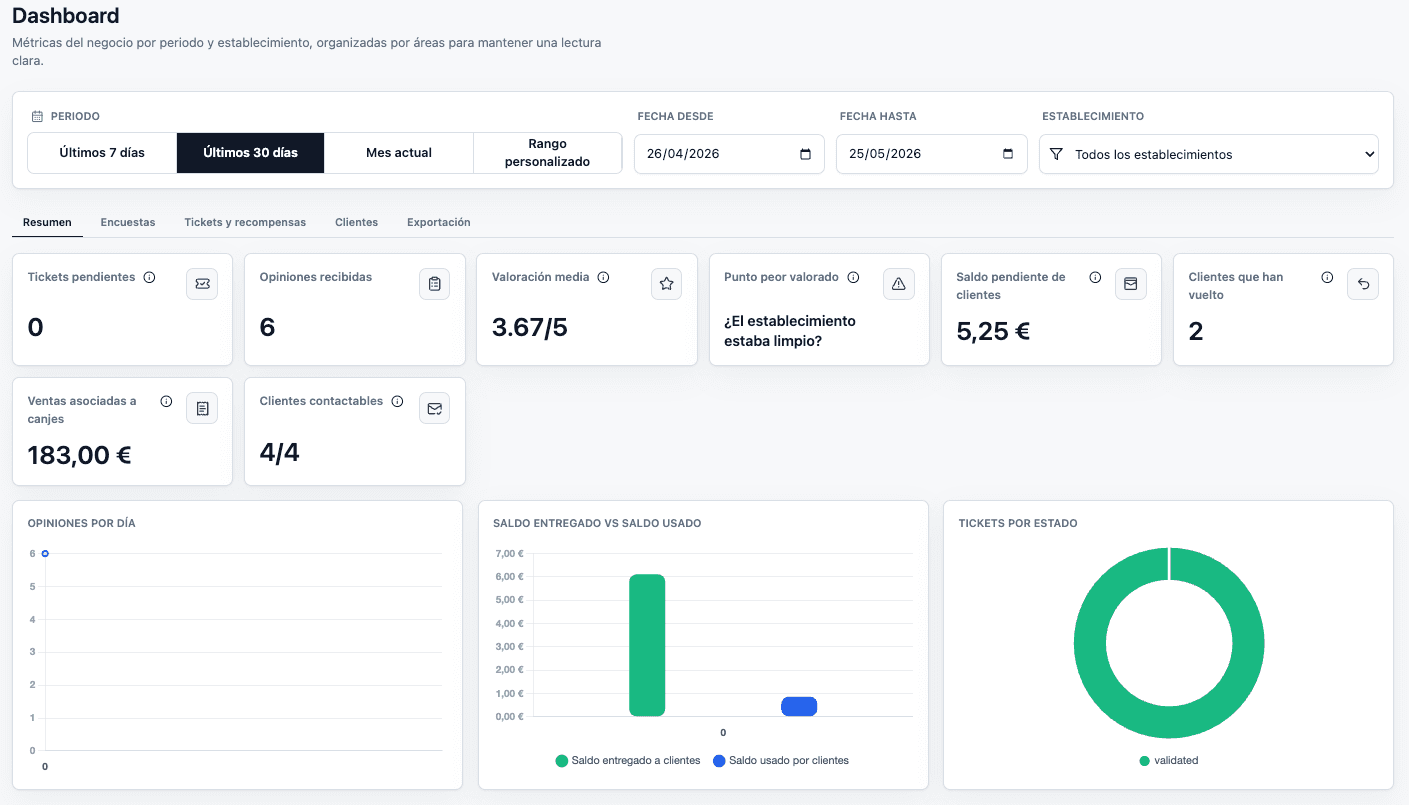Click the Opiniones por día chart title
This screenshot has width=1409, height=805.
82,523
